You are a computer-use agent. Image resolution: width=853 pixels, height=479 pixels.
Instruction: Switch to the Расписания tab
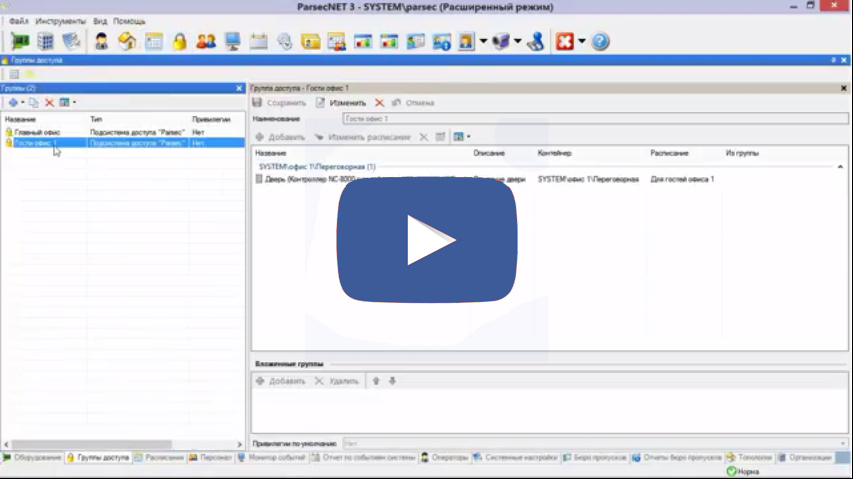pos(159,458)
